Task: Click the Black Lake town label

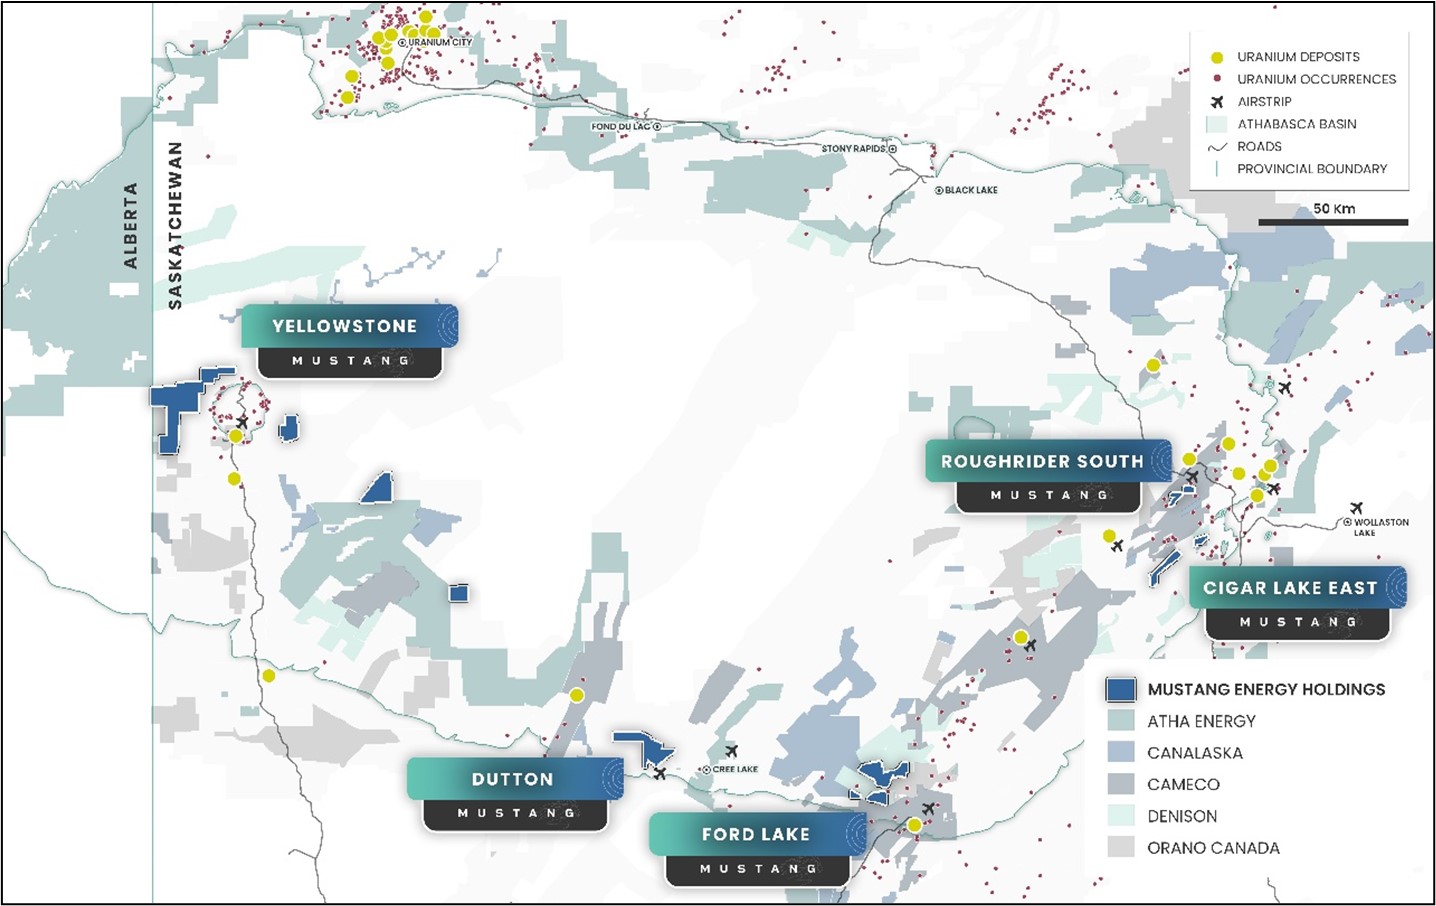Action: click(x=971, y=190)
